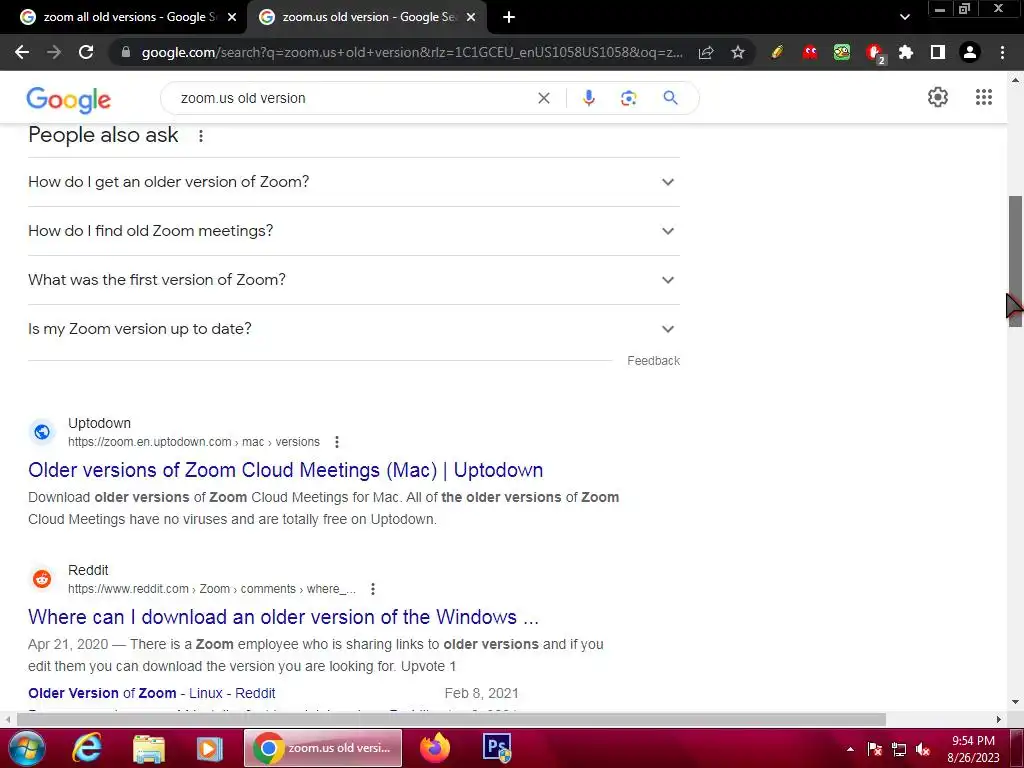The image size is (1024, 768).
Task: Clear the search box with the X icon
Action: click(x=544, y=98)
